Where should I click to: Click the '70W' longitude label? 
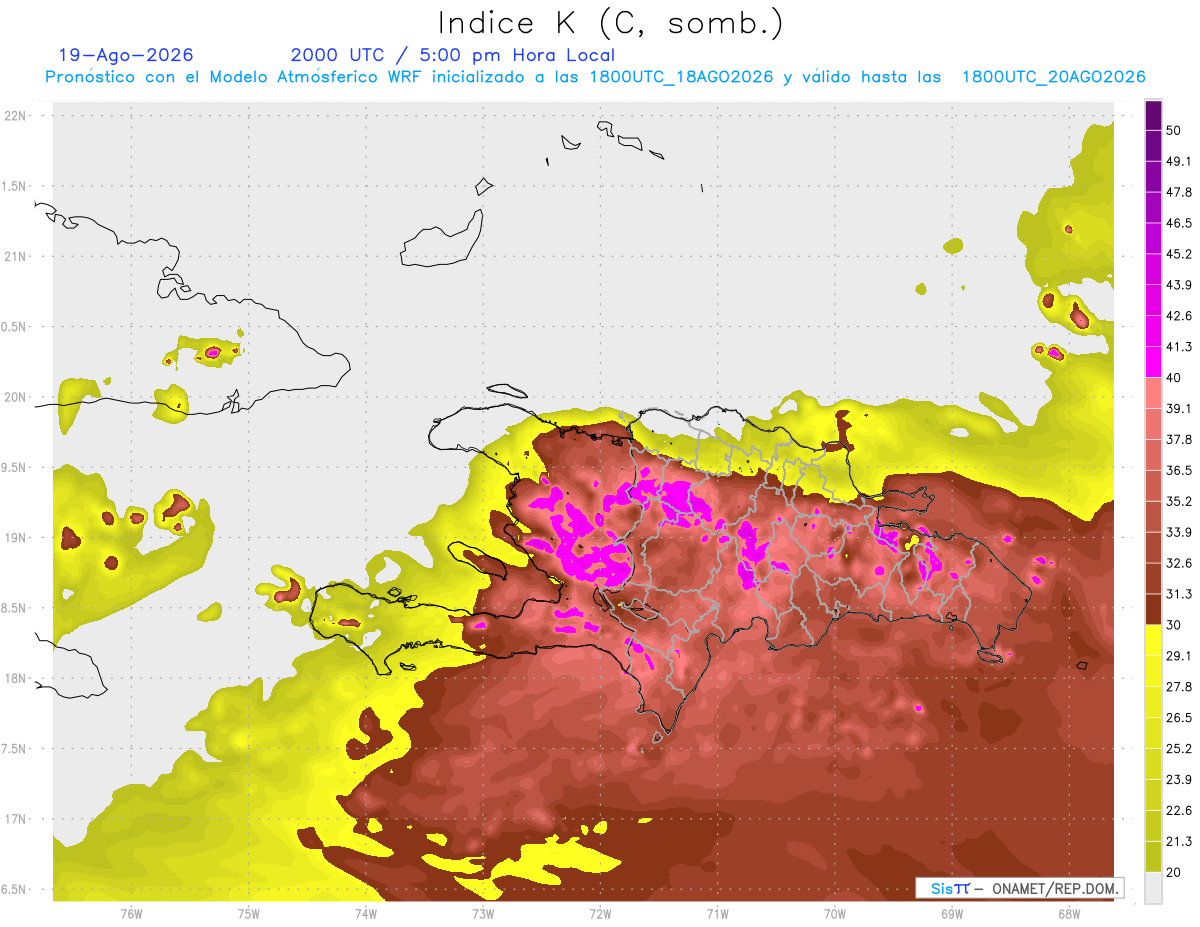(x=835, y=914)
